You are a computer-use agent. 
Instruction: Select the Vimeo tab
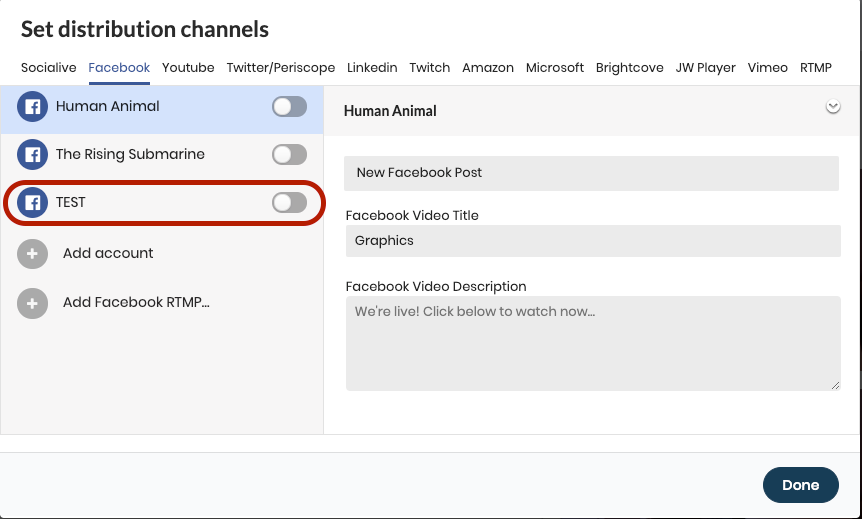click(x=767, y=68)
